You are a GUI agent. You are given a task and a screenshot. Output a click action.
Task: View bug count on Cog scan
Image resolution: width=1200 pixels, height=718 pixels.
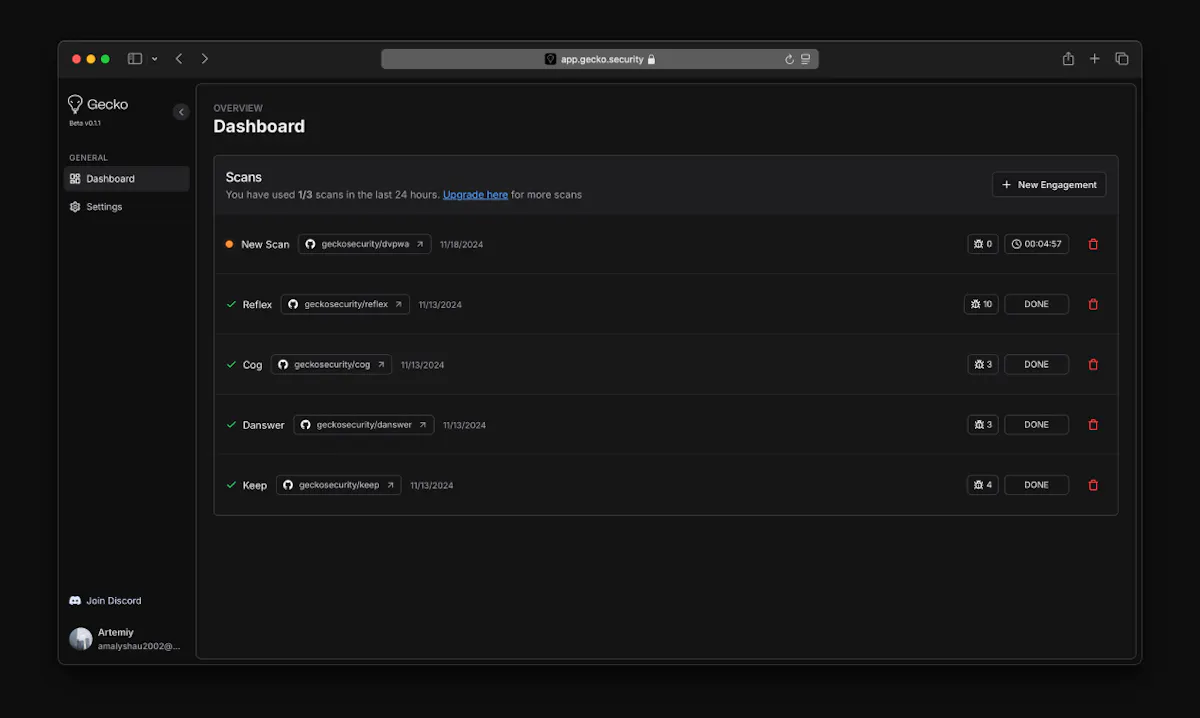click(983, 364)
